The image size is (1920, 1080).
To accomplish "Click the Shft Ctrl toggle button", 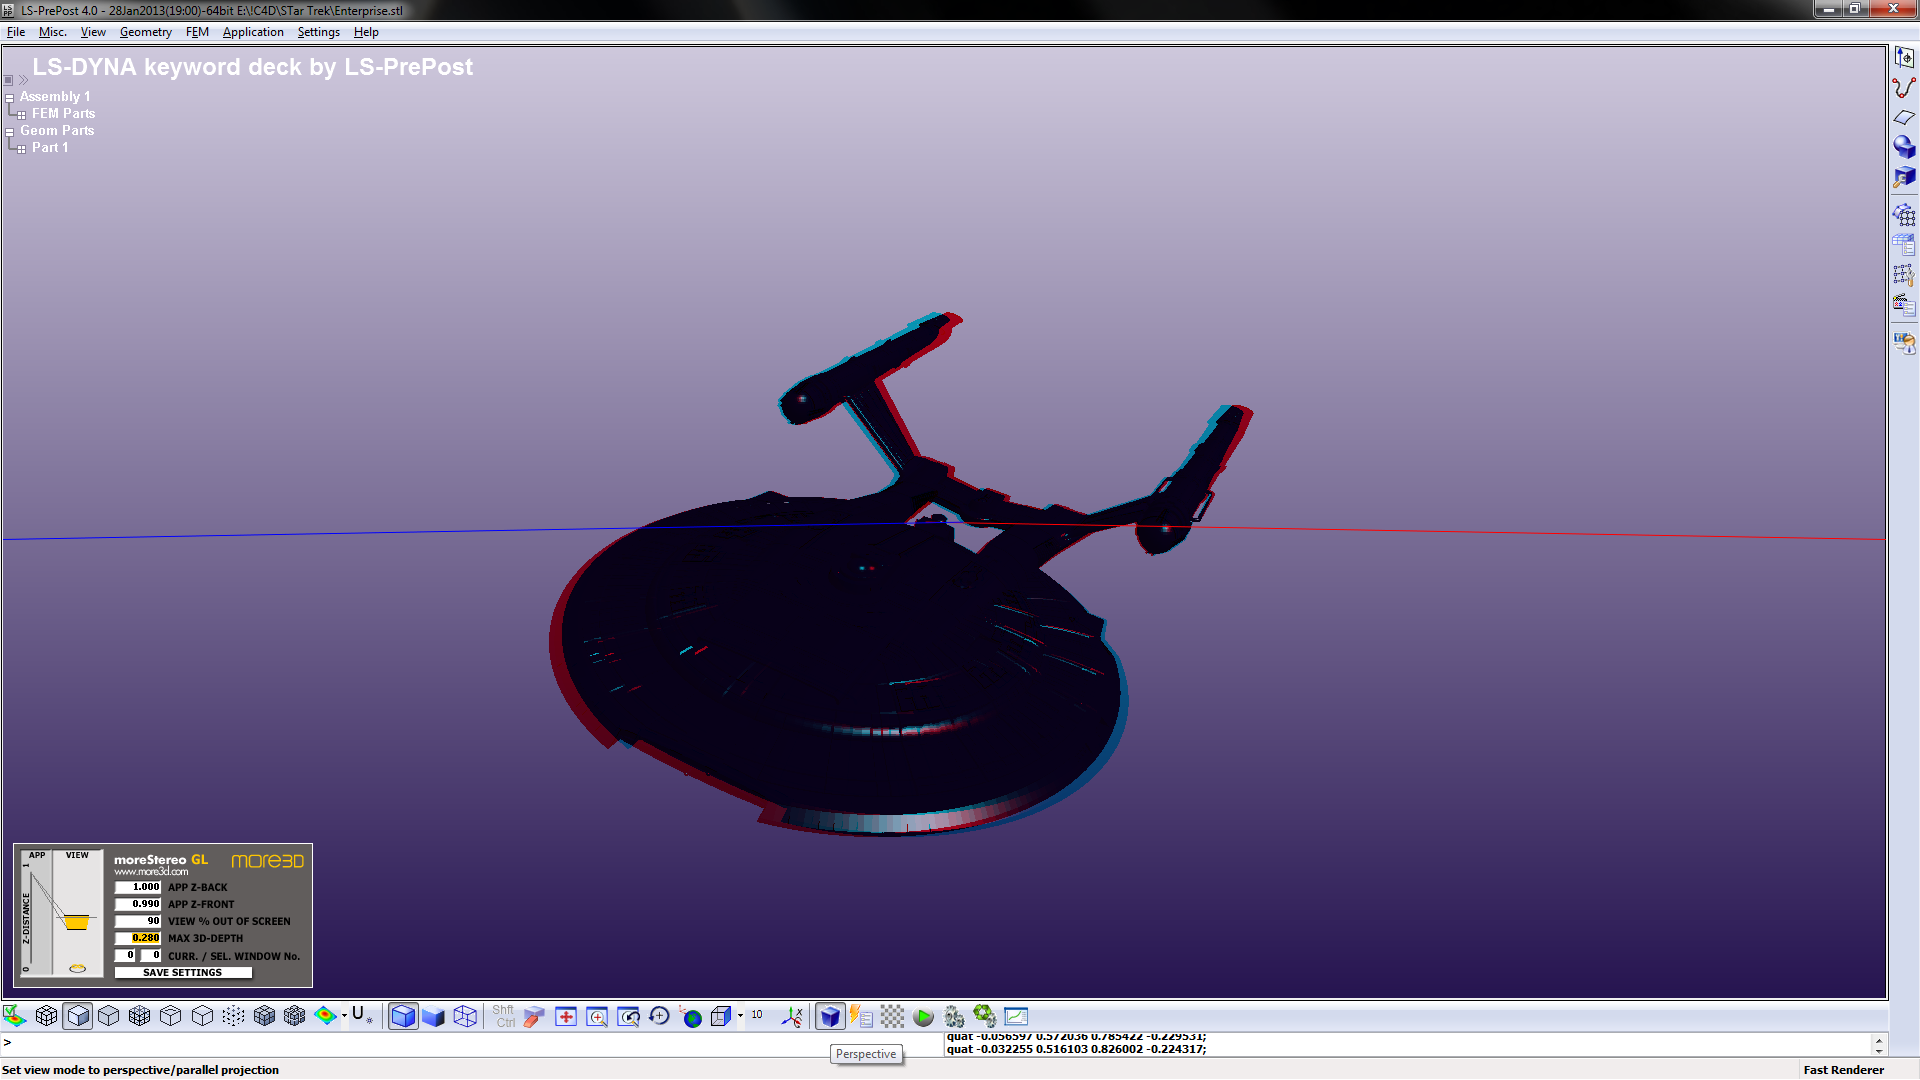I will tap(504, 1016).
